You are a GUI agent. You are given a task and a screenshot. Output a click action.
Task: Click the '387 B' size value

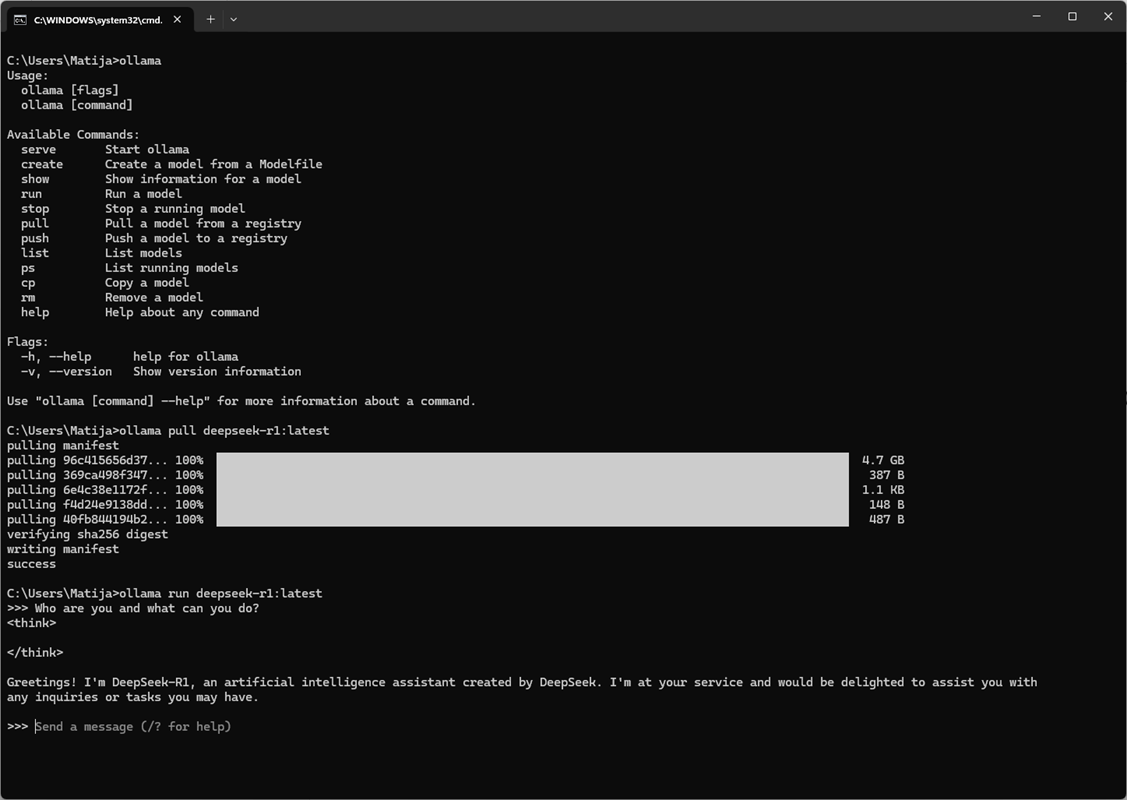[887, 475]
